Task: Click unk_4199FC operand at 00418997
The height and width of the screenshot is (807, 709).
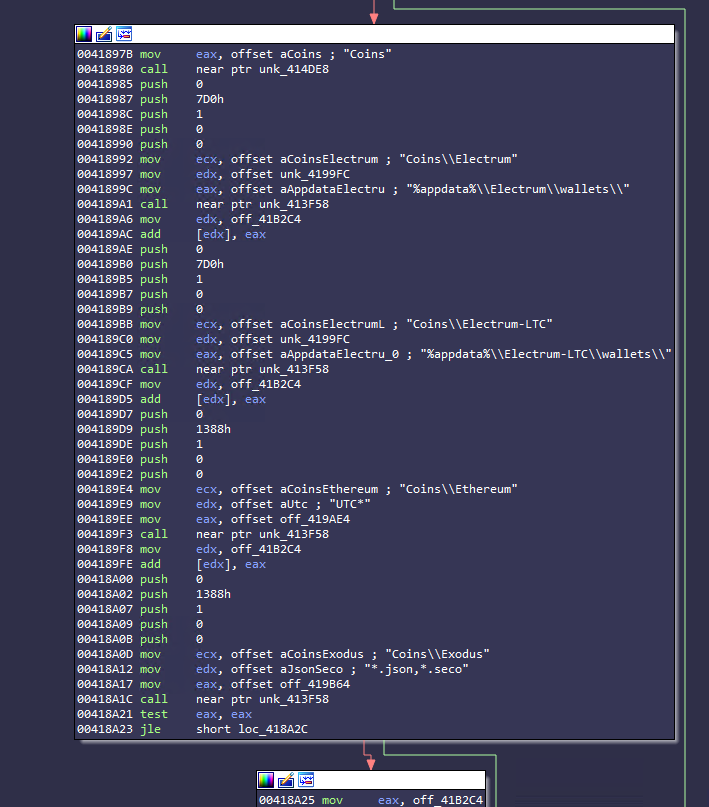Action: [x=315, y=174]
